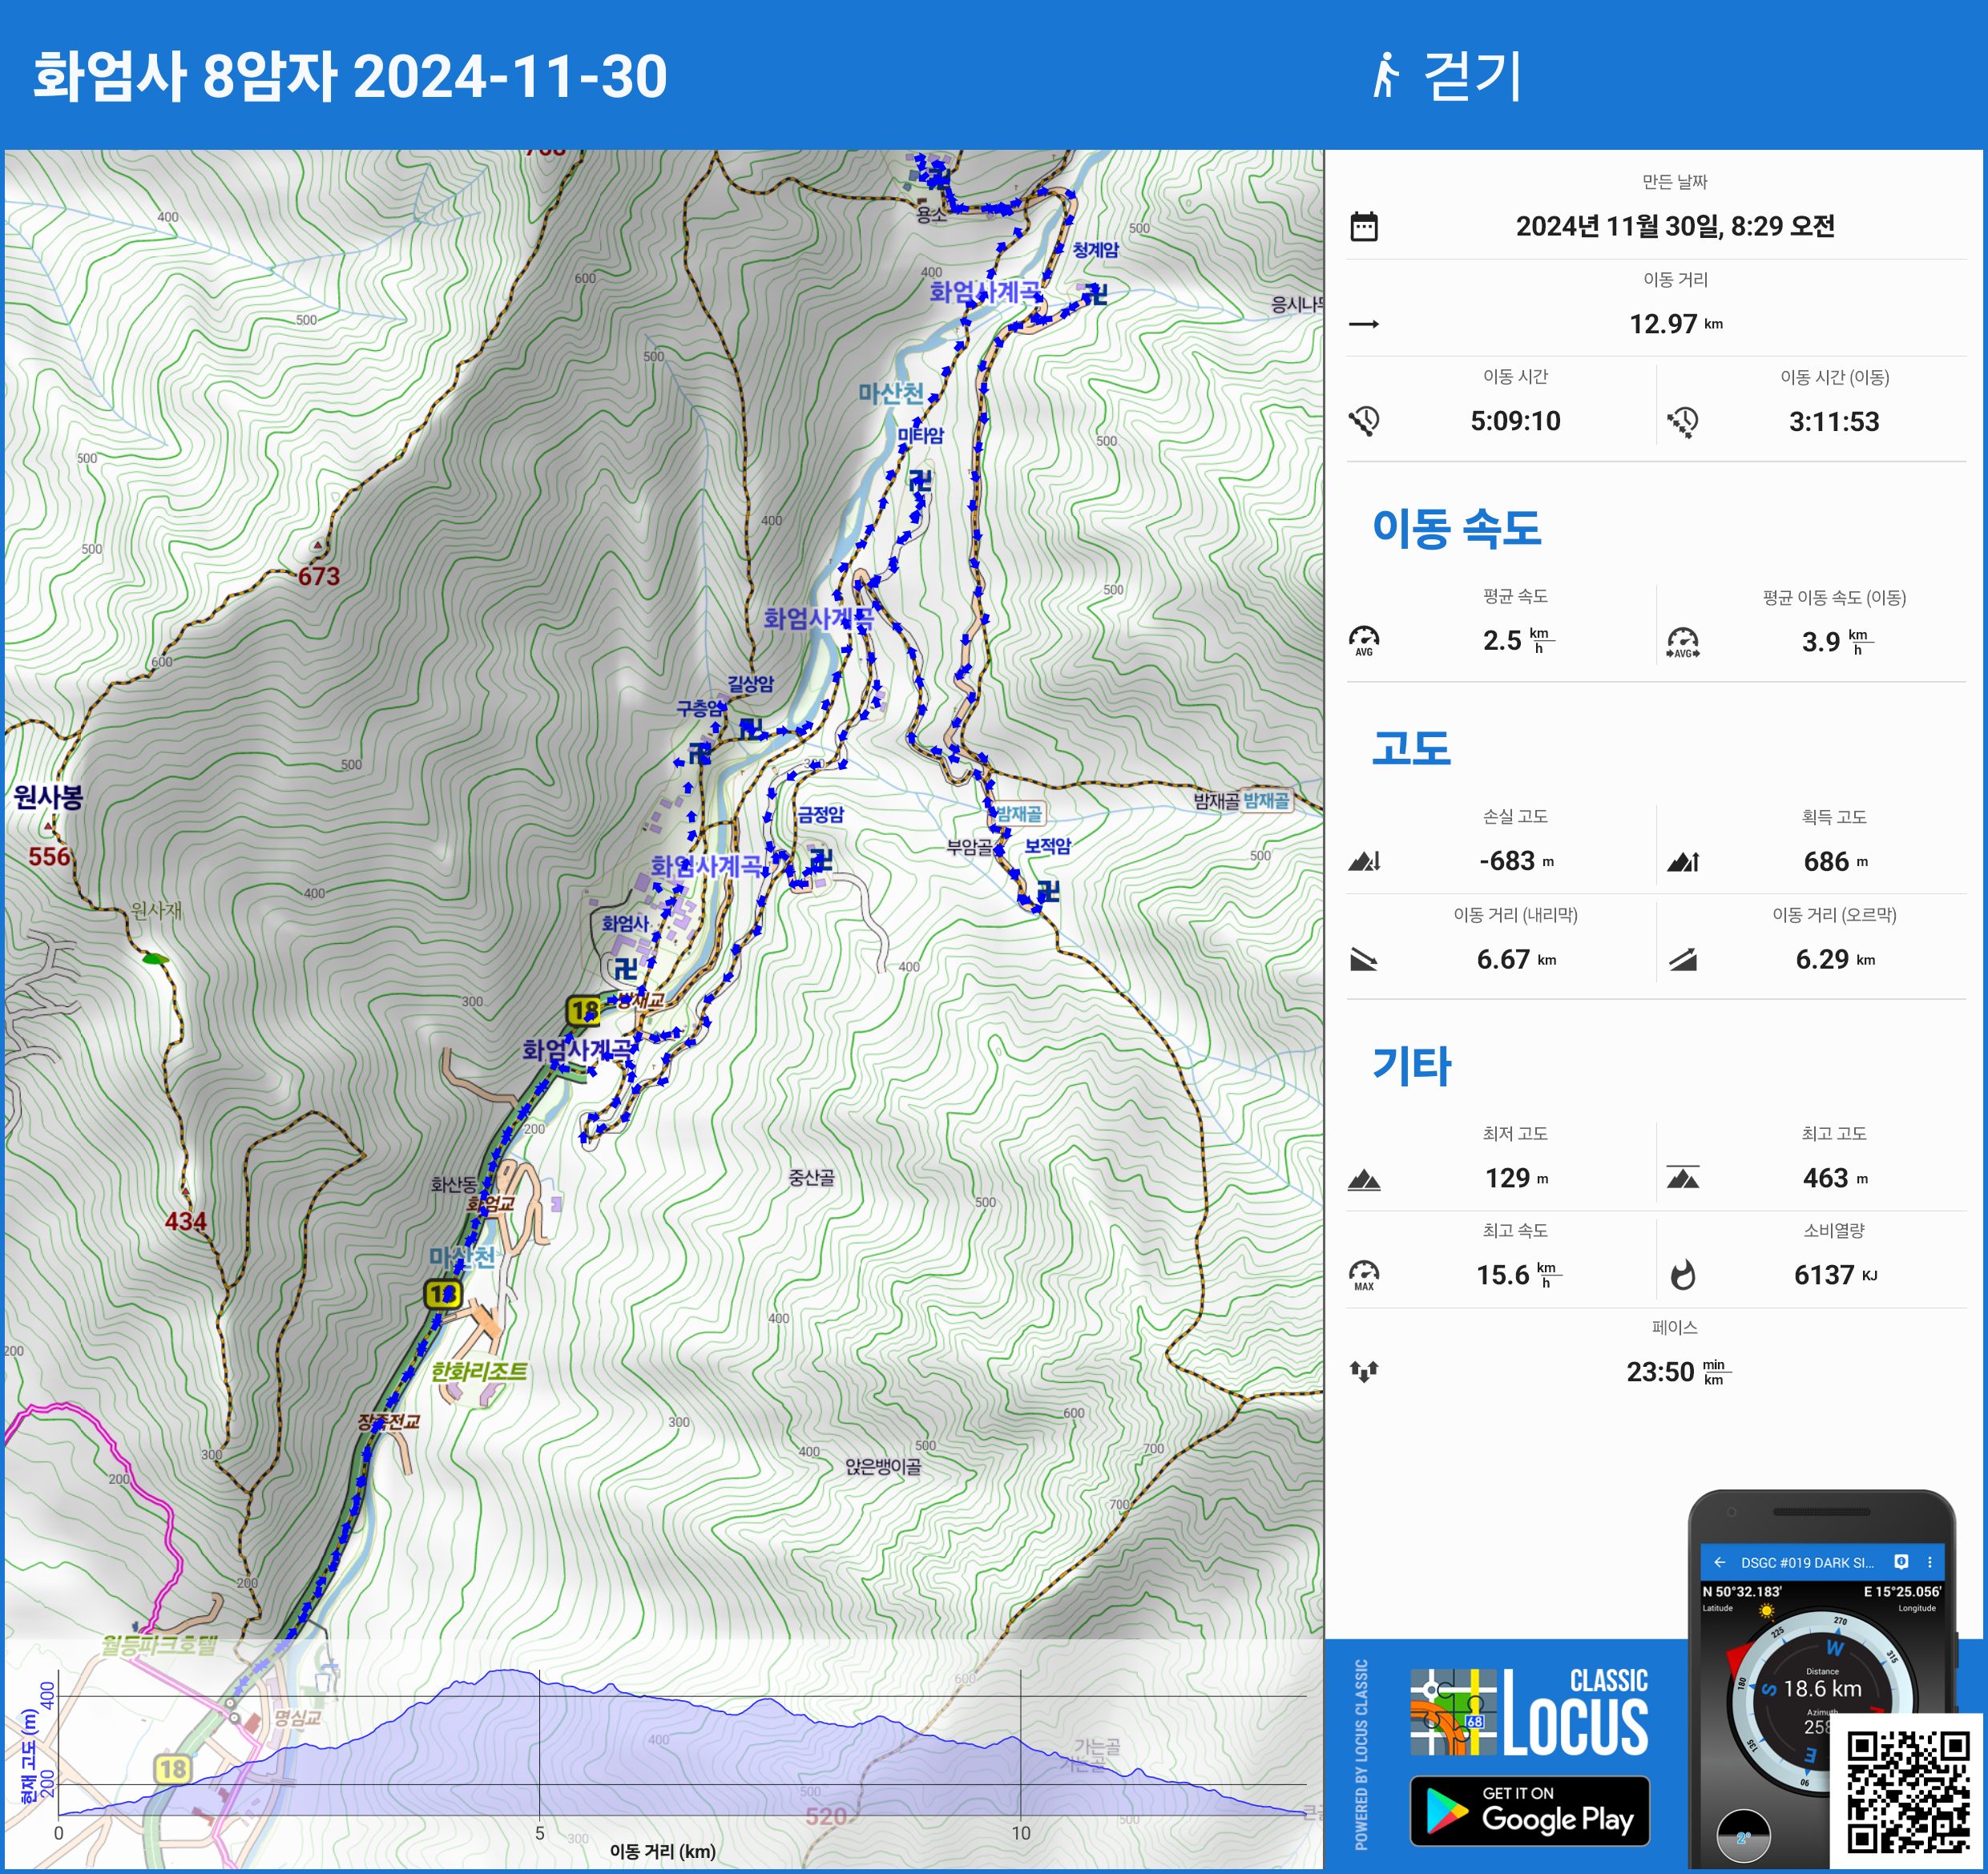
Task: Click the 길상암 hermitage label
Action: pyautogui.click(x=750, y=684)
